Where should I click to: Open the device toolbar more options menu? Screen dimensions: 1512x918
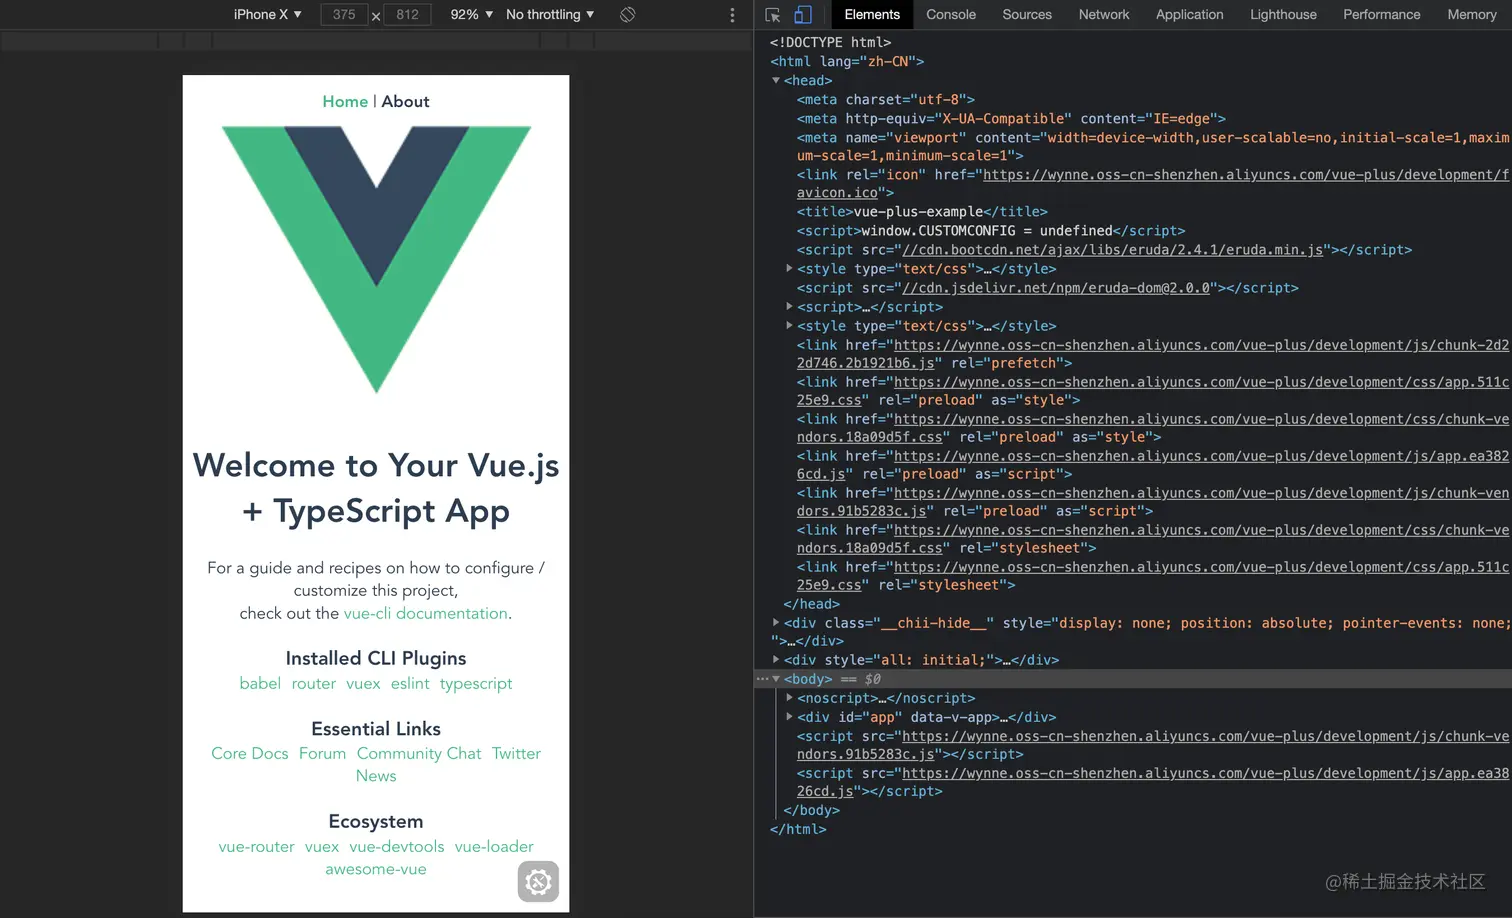coord(732,15)
